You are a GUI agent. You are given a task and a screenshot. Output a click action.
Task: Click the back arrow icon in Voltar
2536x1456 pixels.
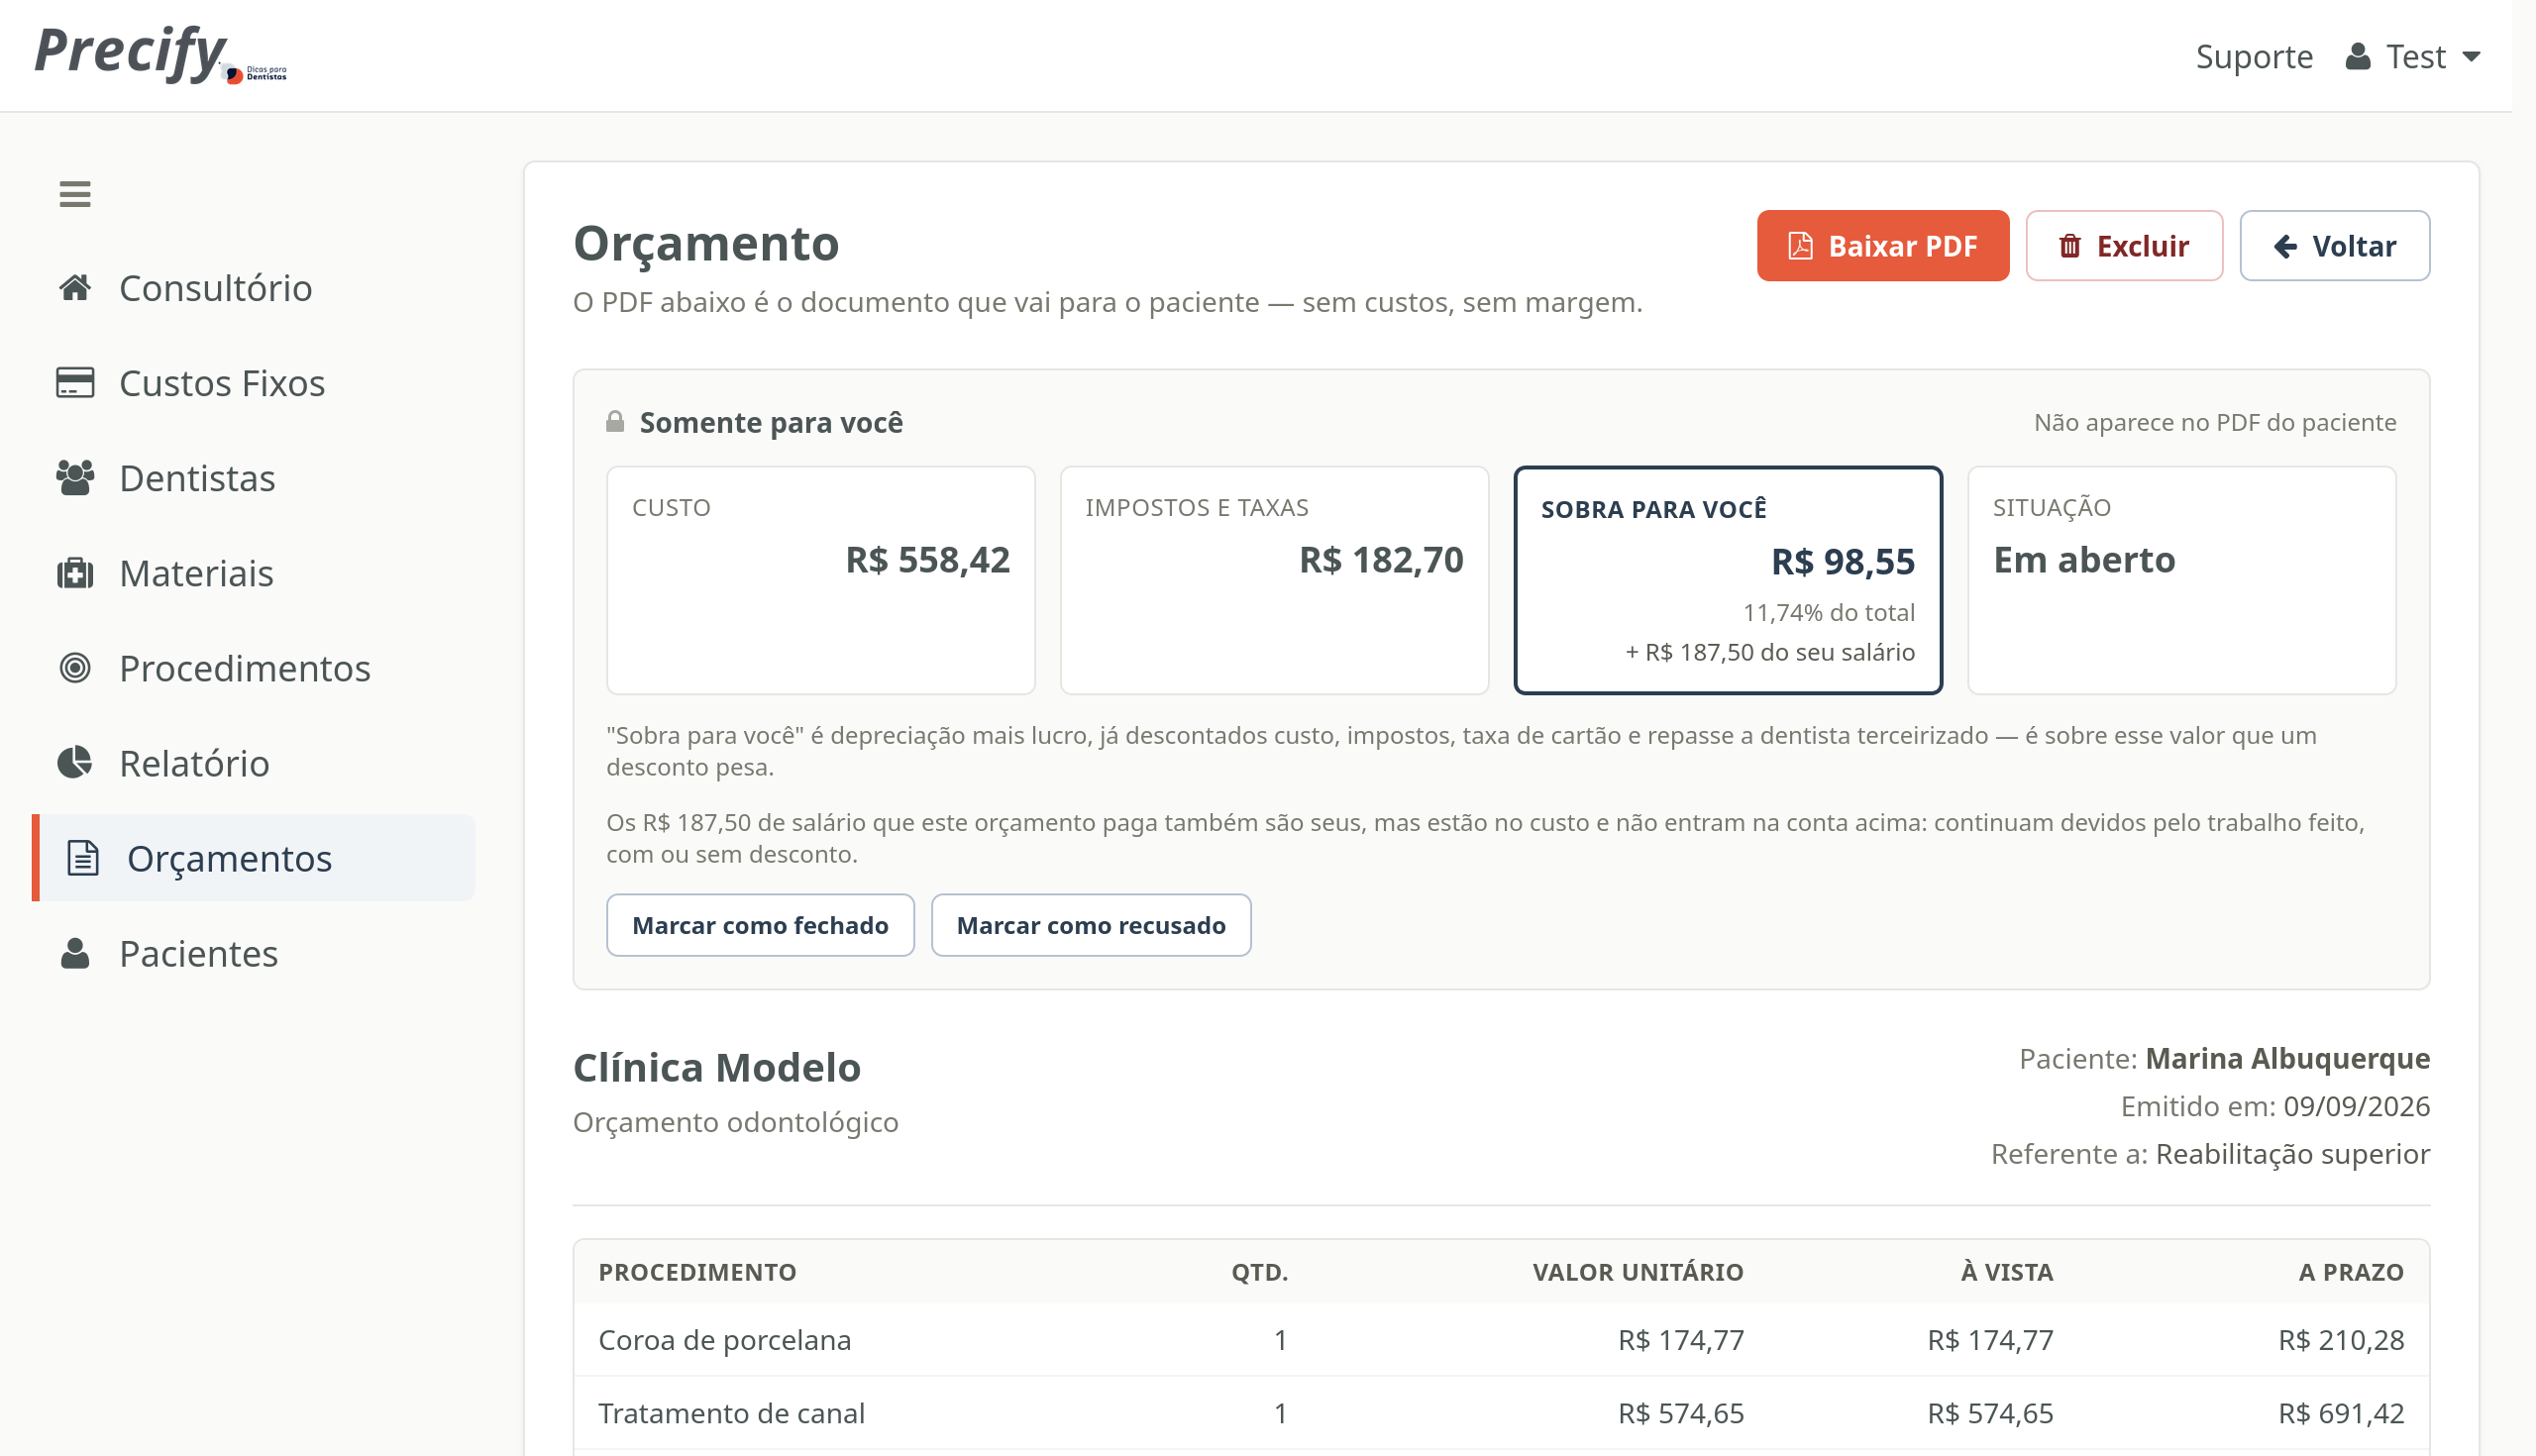tap(2286, 246)
